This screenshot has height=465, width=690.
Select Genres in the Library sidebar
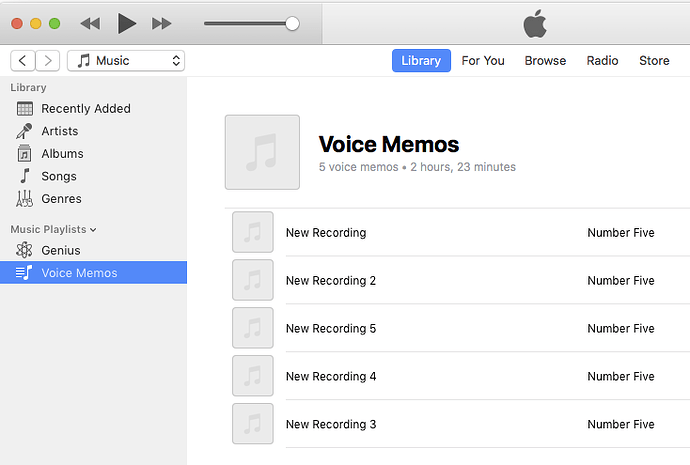pyautogui.click(x=93, y=198)
